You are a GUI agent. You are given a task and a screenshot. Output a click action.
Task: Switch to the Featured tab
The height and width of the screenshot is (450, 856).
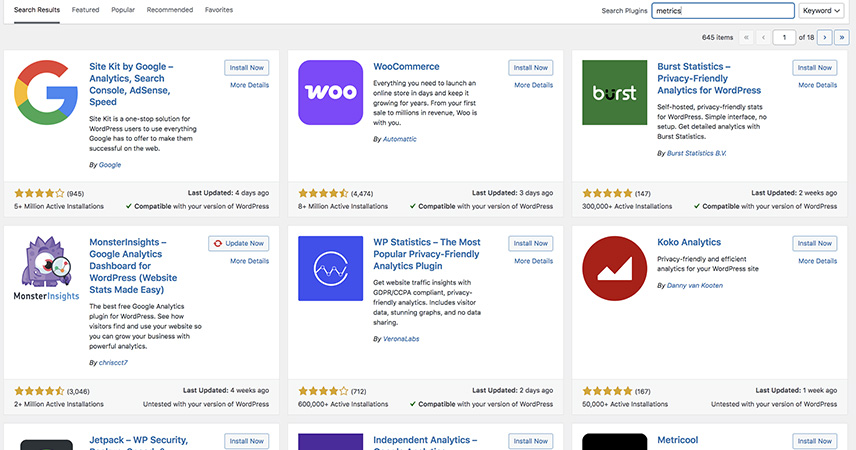85,10
